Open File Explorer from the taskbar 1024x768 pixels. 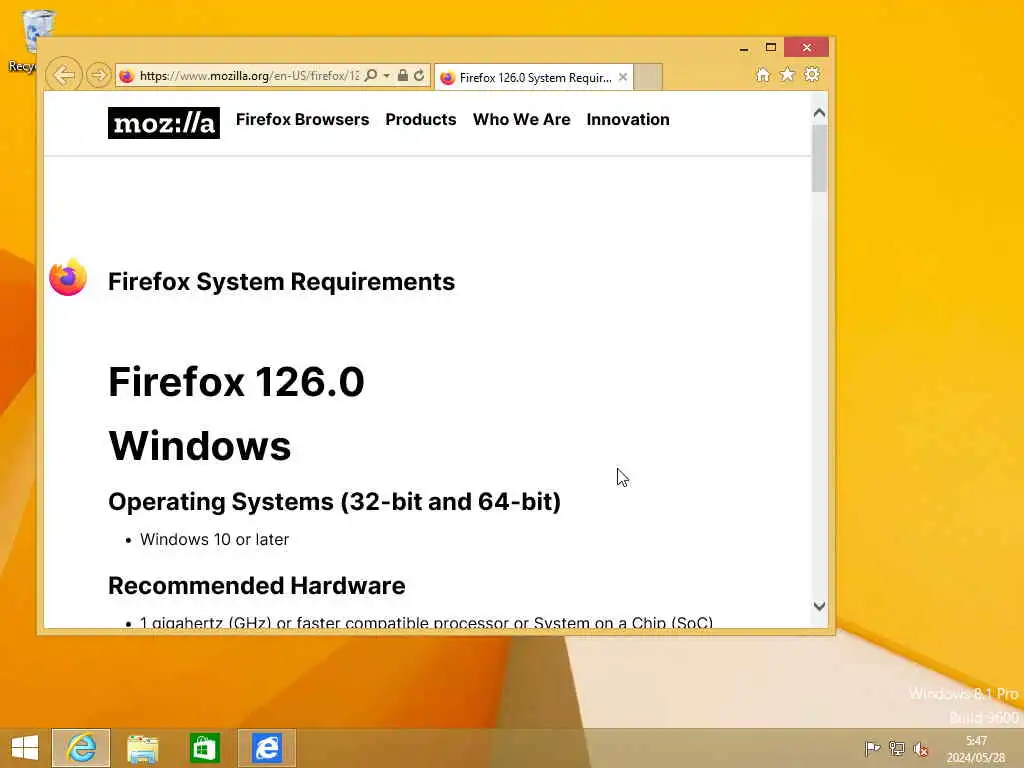point(143,748)
